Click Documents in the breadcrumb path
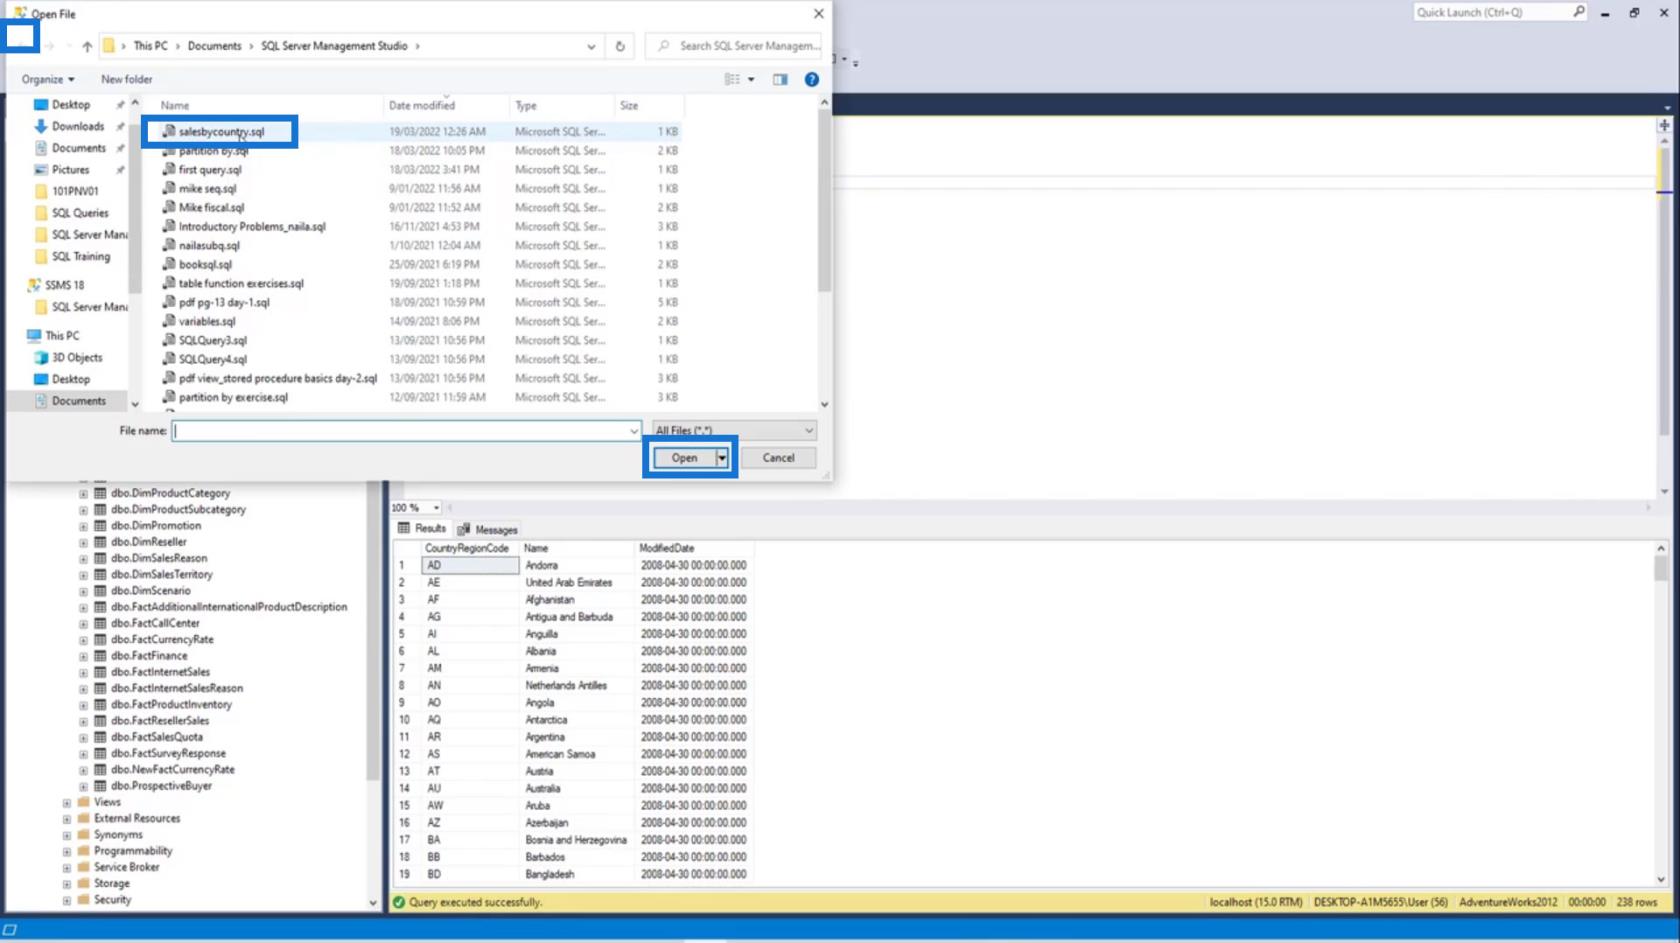1680x943 pixels. [214, 46]
